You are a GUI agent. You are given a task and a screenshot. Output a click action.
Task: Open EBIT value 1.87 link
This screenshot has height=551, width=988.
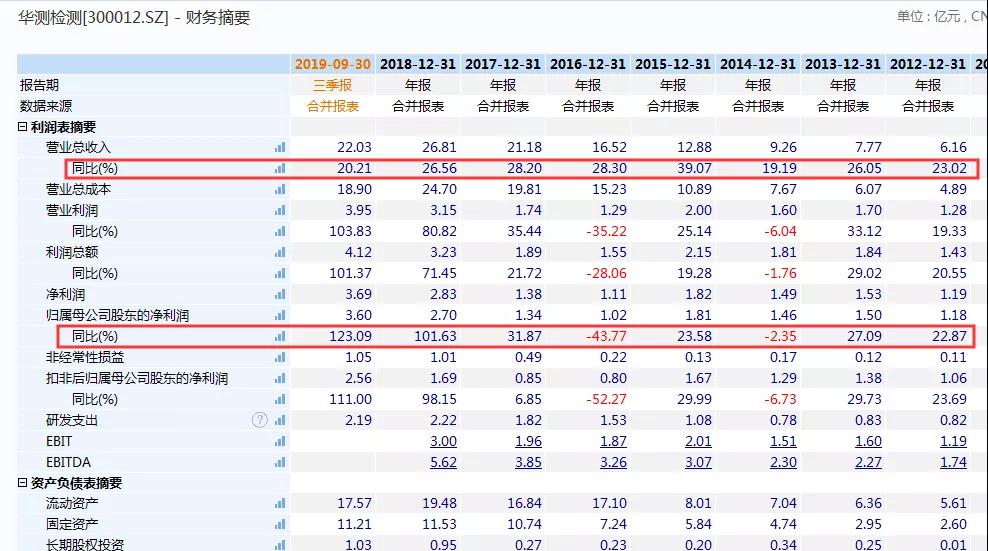[x=613, y=441]
